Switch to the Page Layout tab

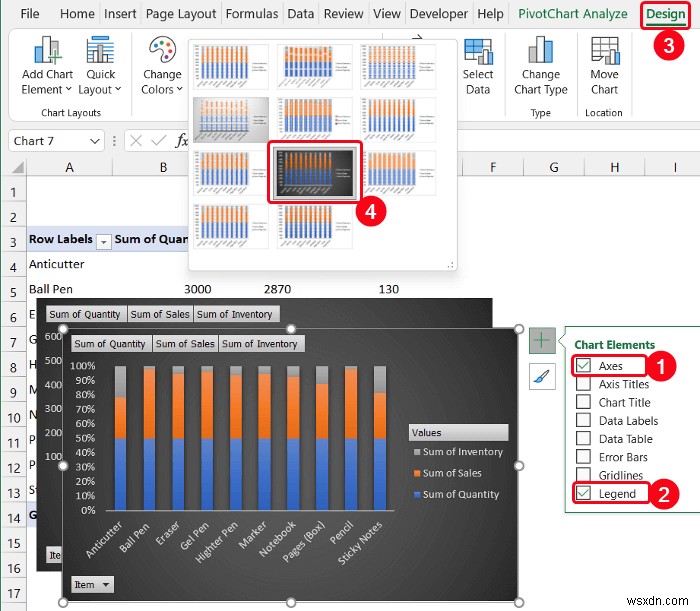click(181, 14)
